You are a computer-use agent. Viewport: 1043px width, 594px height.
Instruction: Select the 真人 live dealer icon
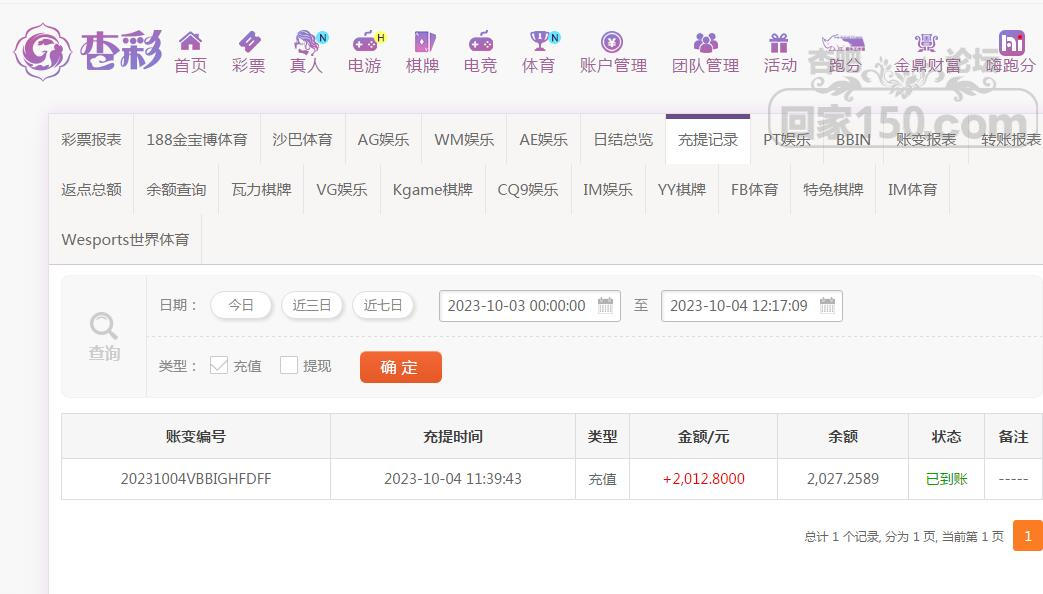point(306,42)
